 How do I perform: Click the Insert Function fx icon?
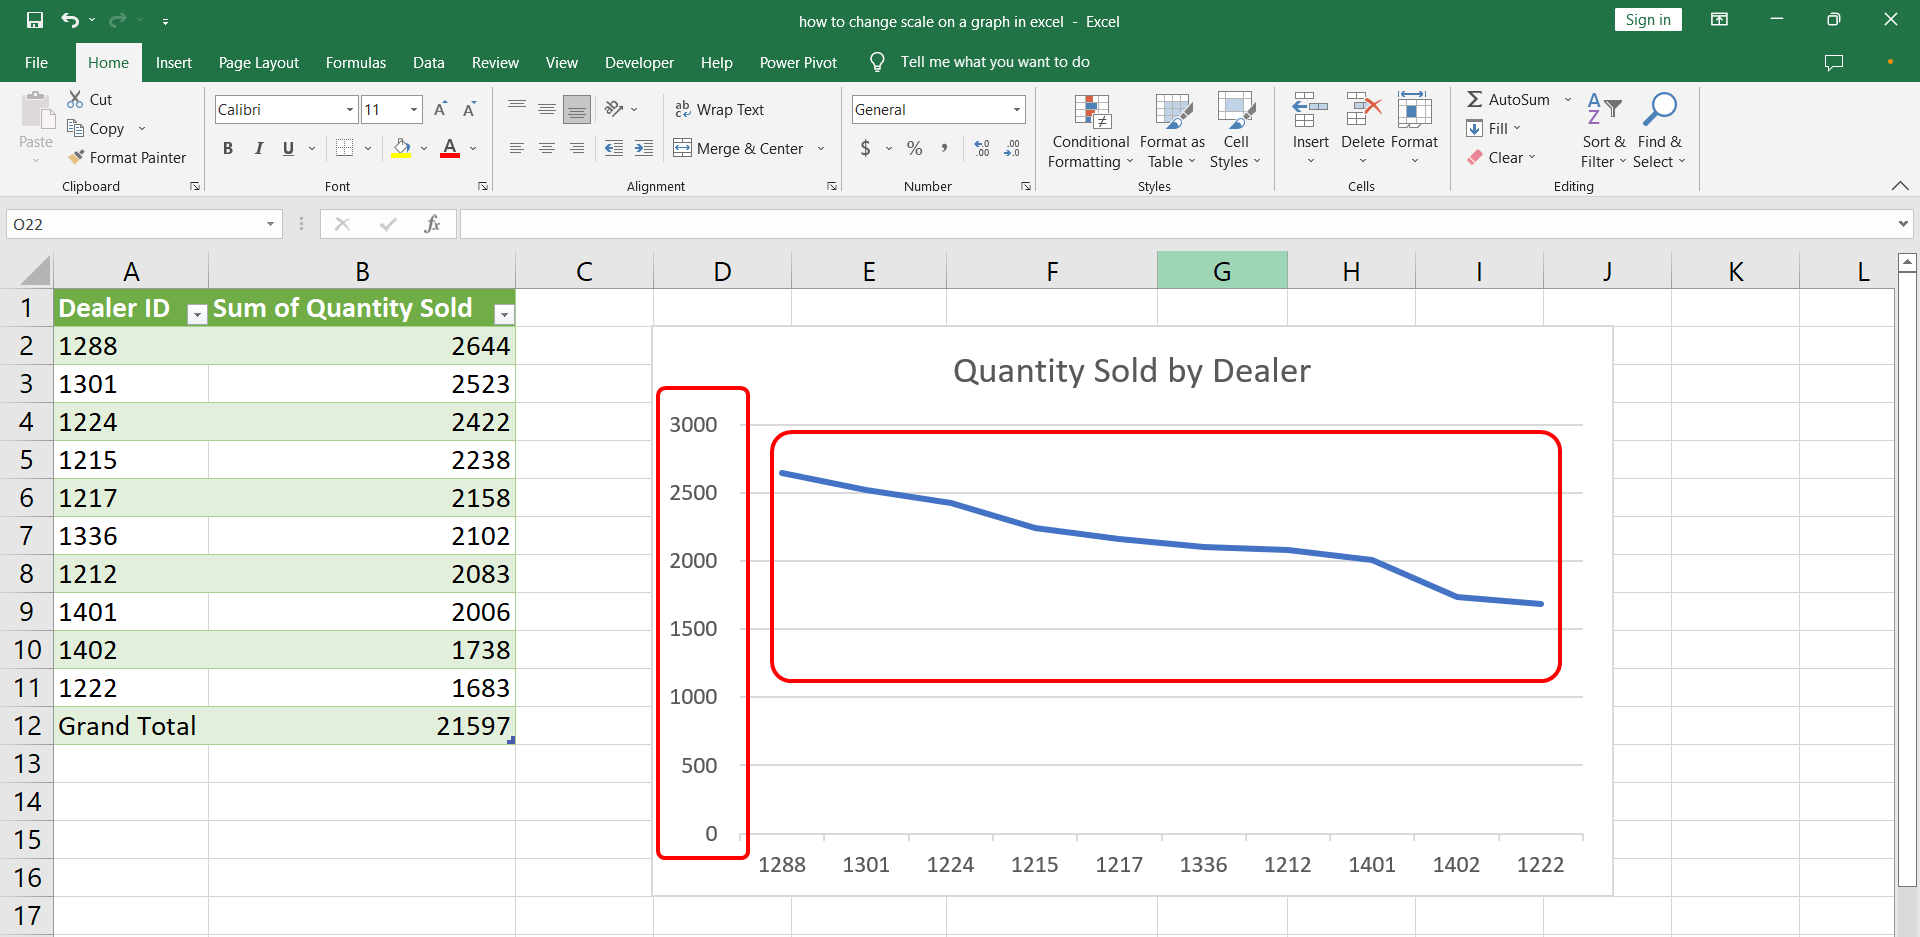pyautogui.click(x=432, y=224)
